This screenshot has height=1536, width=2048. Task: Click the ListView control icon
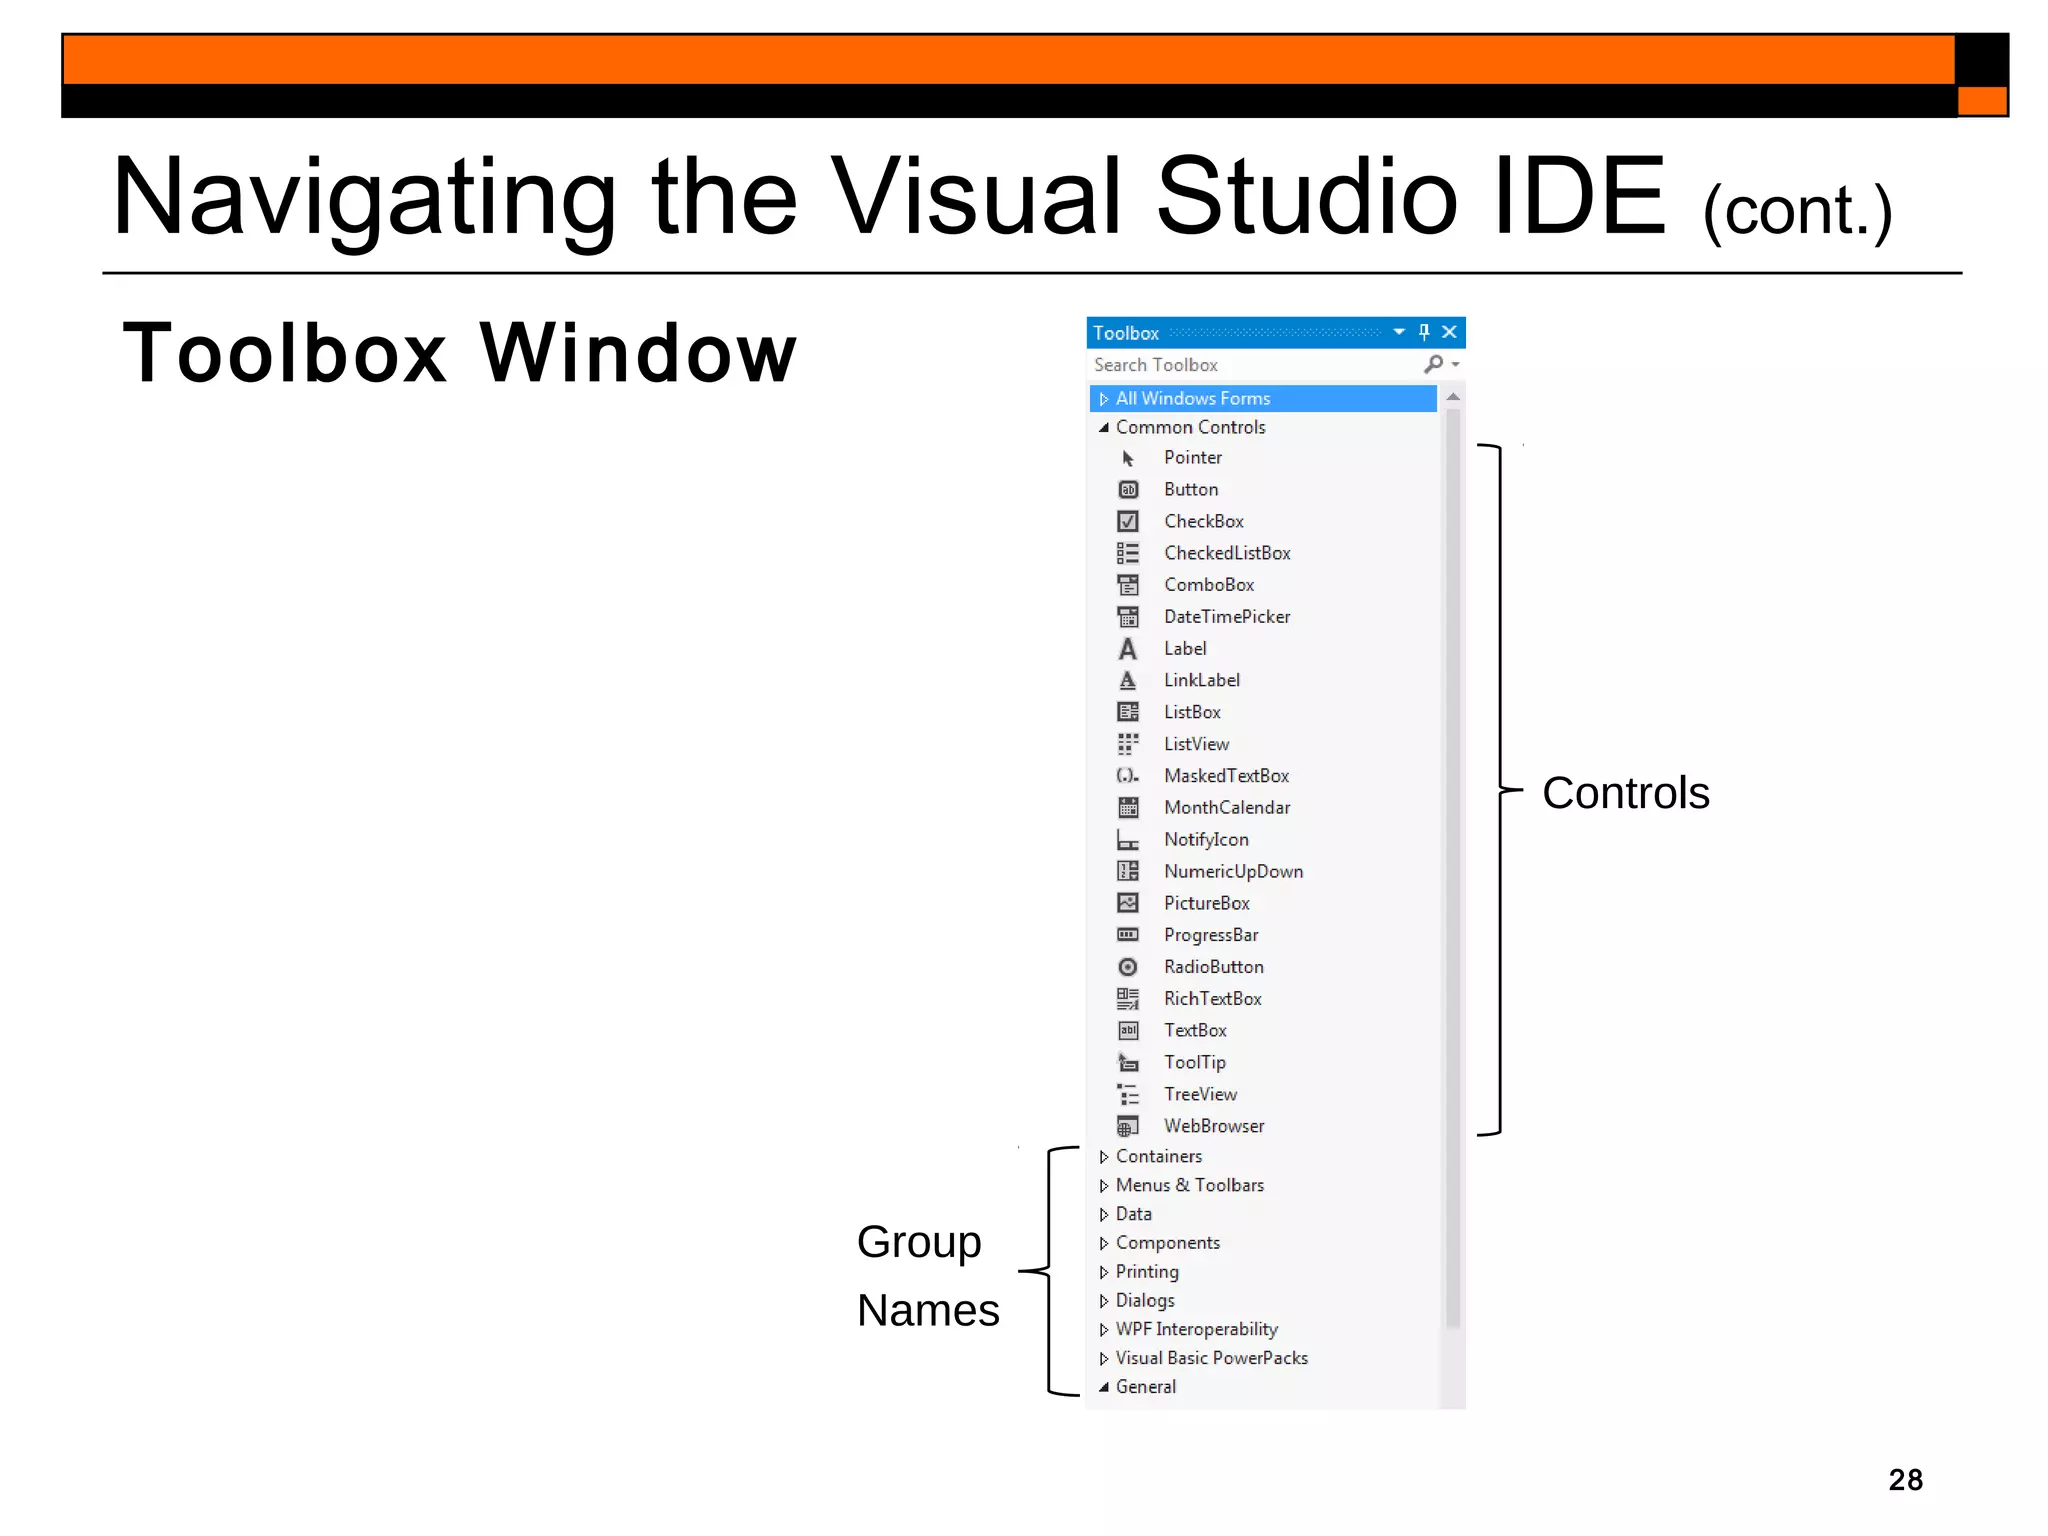[1128, 744]
